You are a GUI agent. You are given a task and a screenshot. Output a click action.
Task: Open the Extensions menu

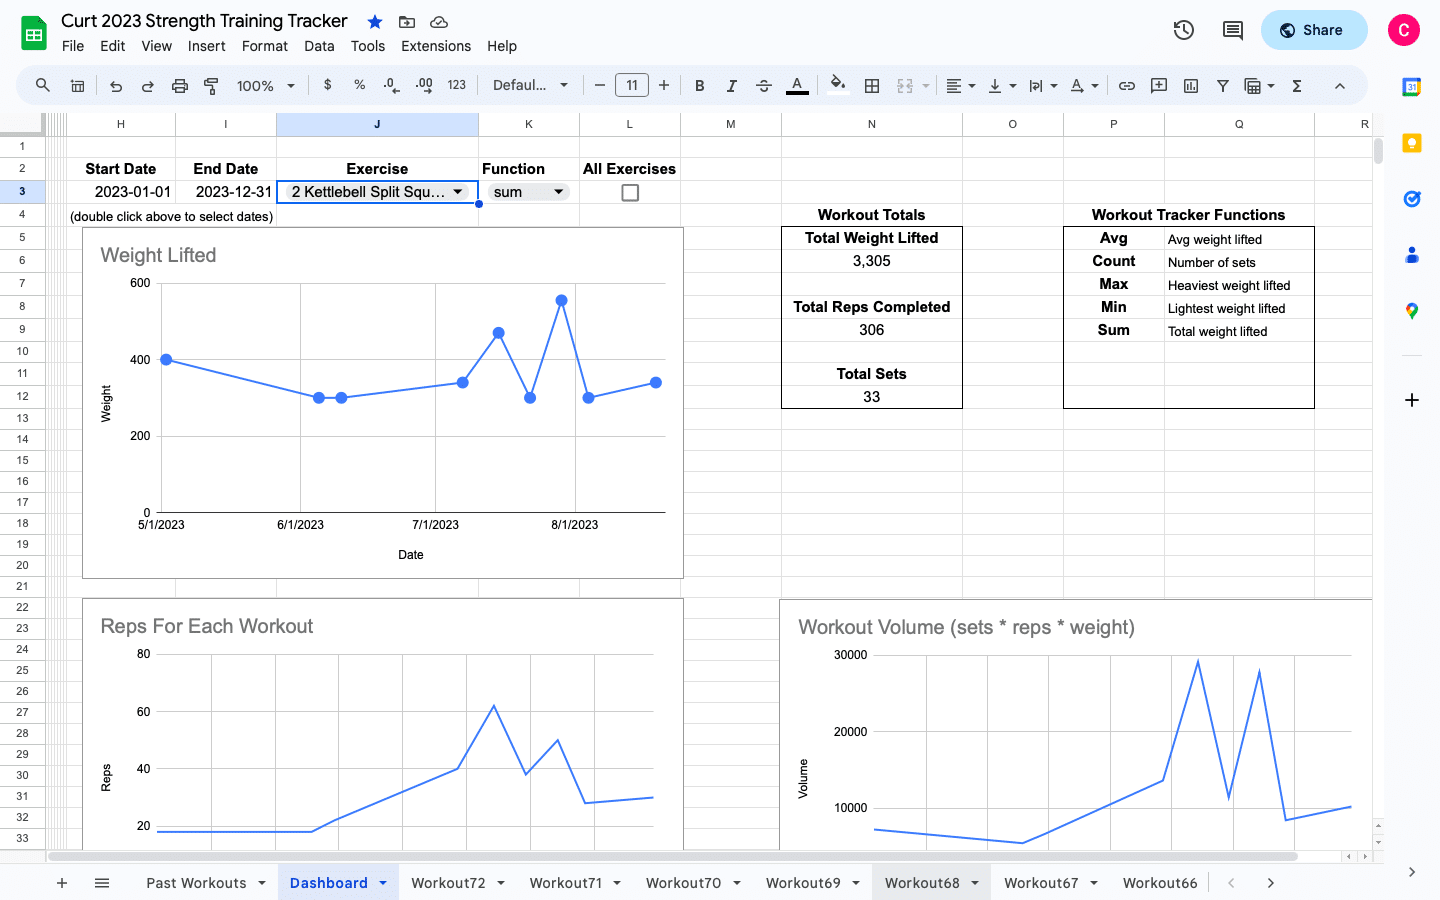(x=435, y=46)
